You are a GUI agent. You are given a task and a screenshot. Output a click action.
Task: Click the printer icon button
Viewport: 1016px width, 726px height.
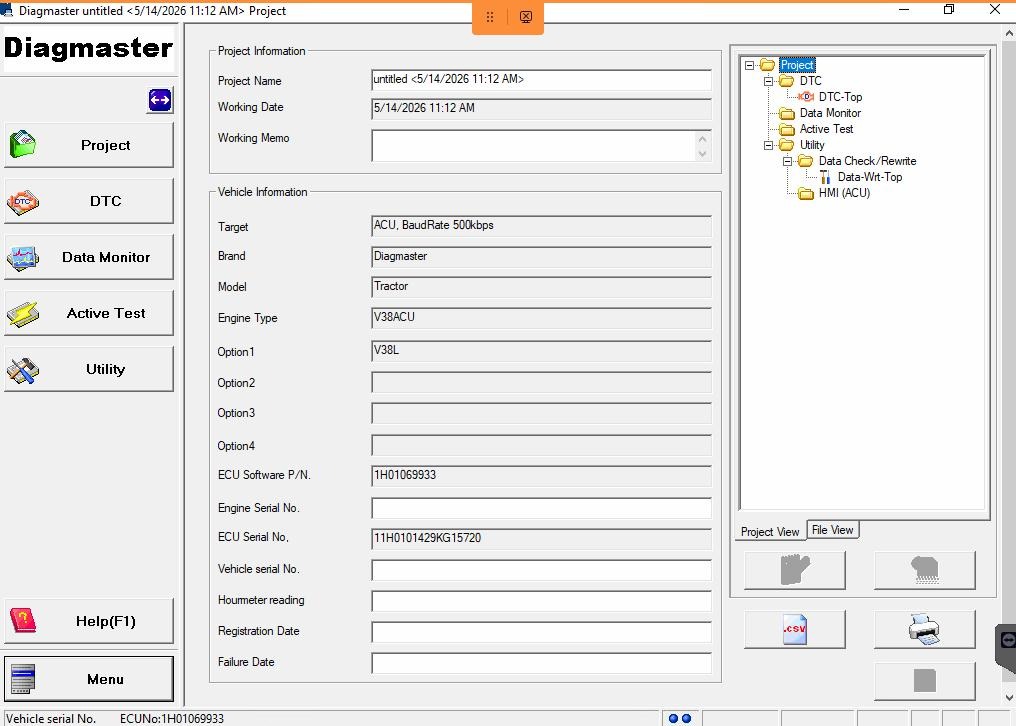(924, 629)
